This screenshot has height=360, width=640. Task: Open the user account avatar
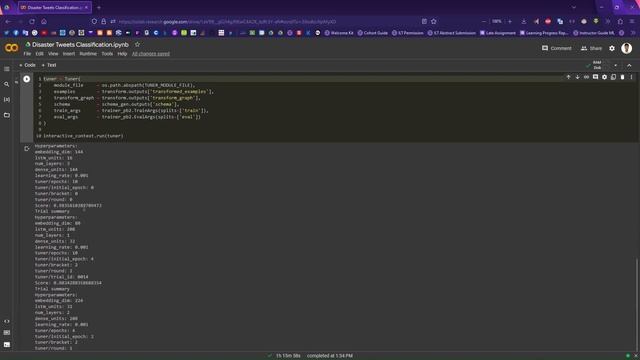(x=627, y=48)
